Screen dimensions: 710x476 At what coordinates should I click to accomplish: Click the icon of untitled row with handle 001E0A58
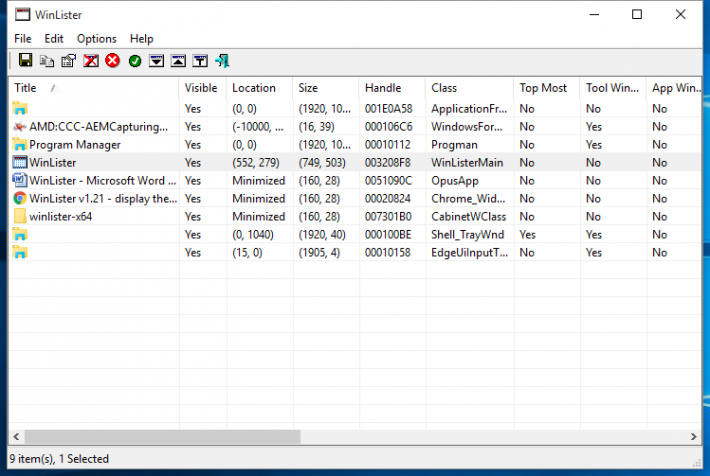click(x=20, y=108)
